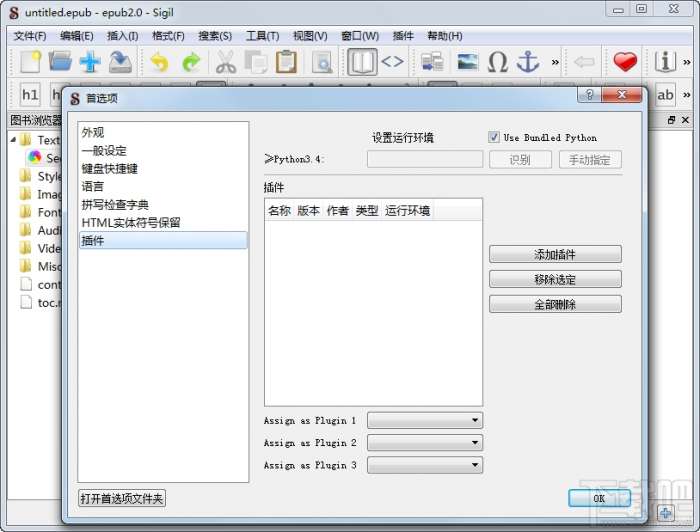Select 键盘快捷键 in preferences list
The width and height of the screenshot is (700, 532).
coord(109,169)
